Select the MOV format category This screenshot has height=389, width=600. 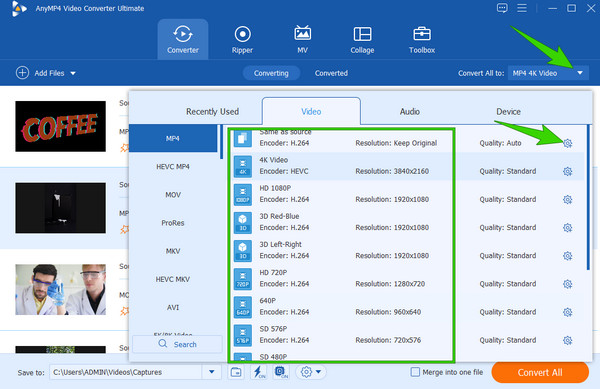coord(173,195)
